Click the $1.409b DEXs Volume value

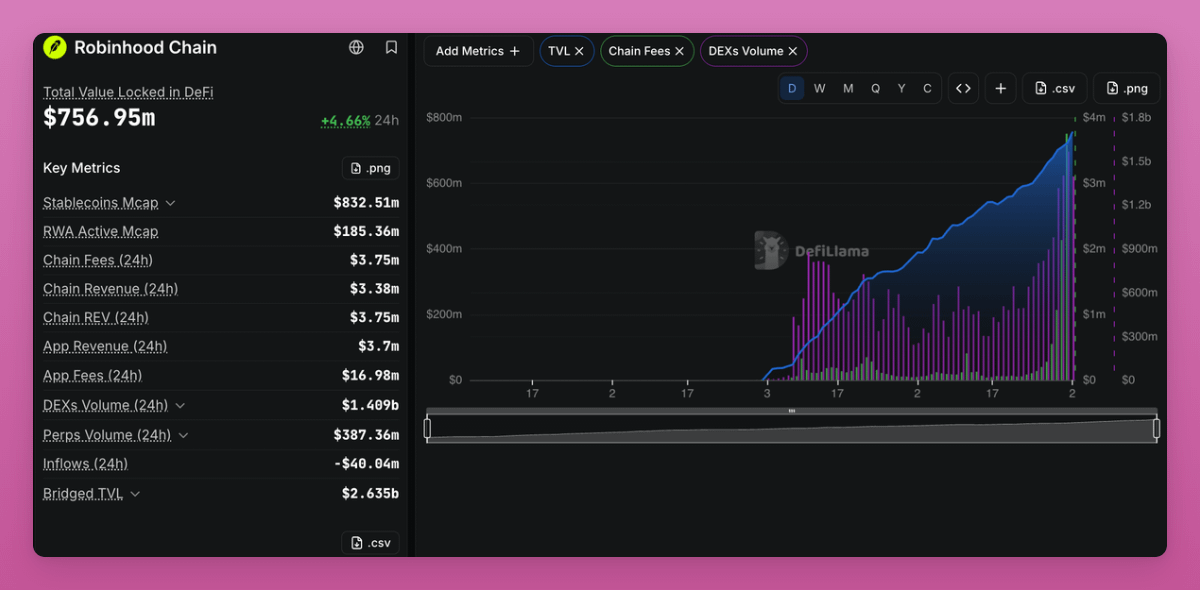click(x=370, y=405)
